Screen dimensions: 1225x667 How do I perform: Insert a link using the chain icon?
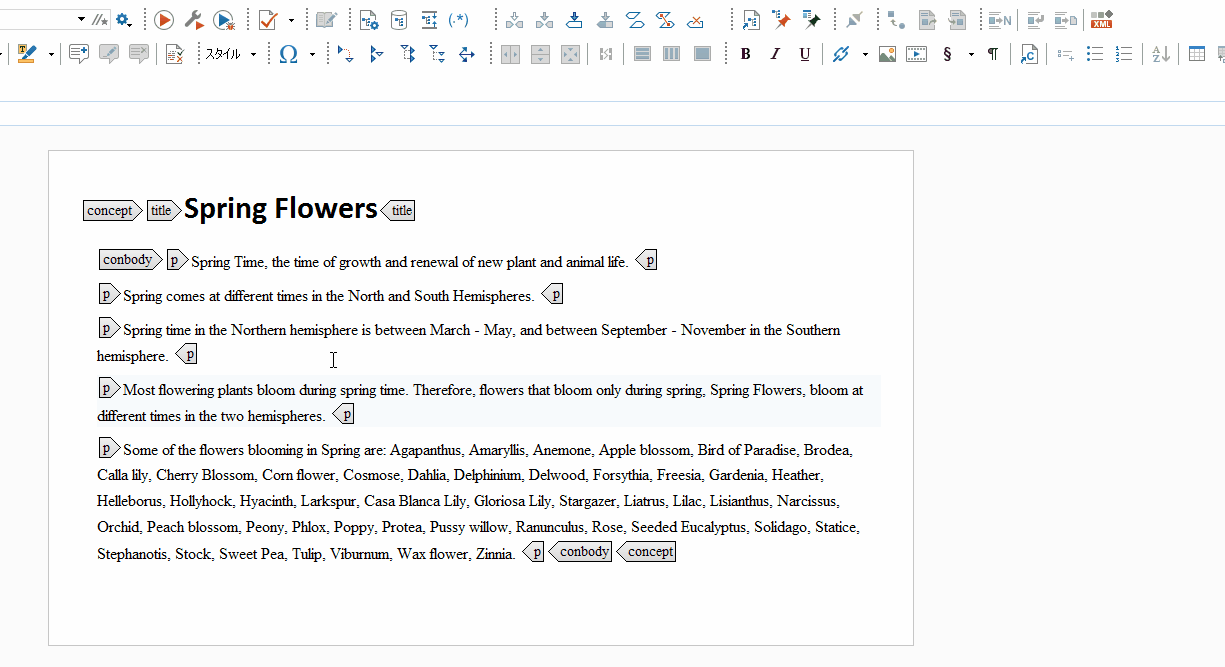tap(840, 54)
